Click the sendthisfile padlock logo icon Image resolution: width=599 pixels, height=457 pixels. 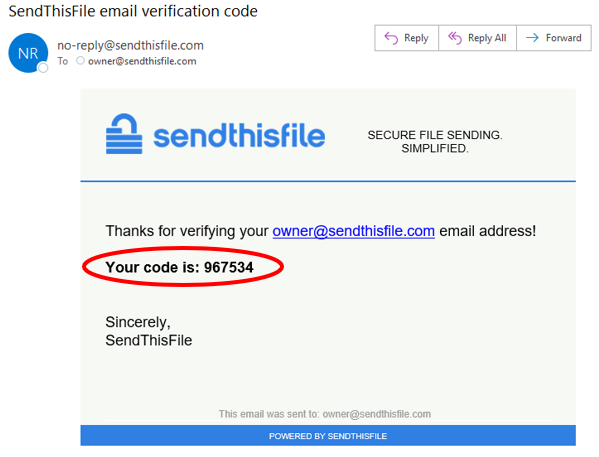click(x=124, y=134)
